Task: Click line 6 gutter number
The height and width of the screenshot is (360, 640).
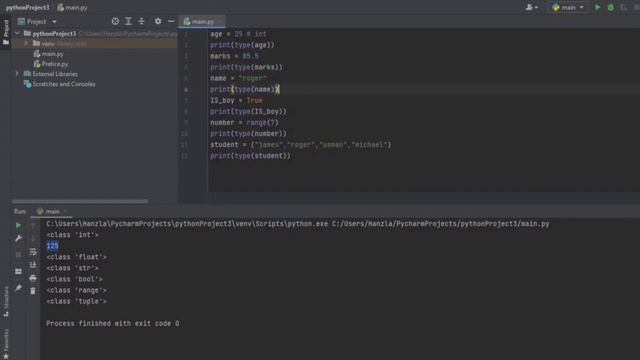Action: pos(186,89)
